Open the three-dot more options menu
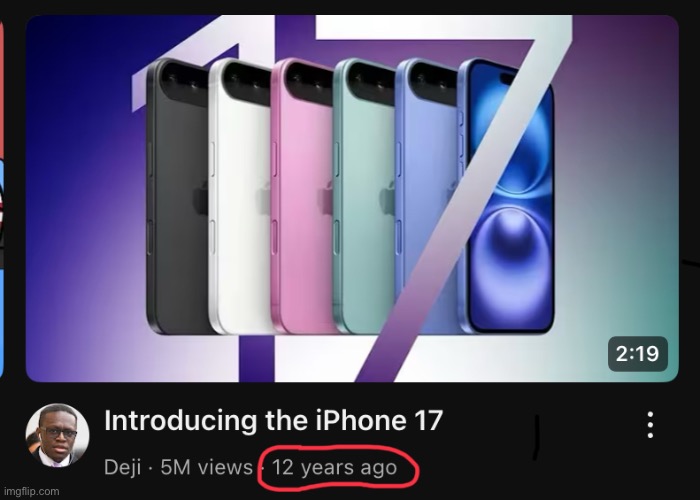This screenshot has height=500, width=700. (650, 425)
